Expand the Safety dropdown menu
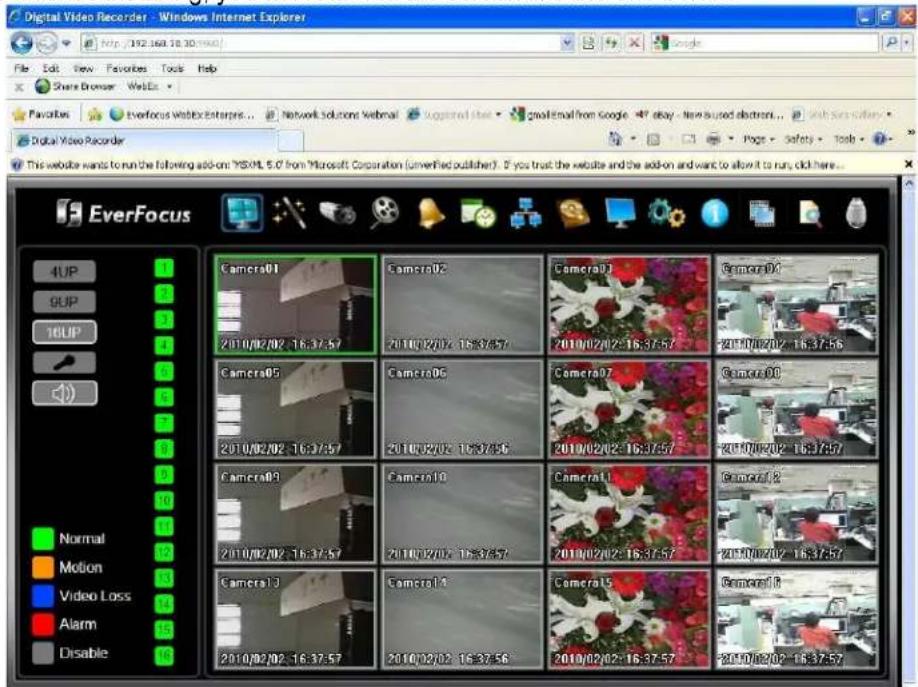This screenshot has width=918, height=687. pyautogui.click(x=803, y=139)
